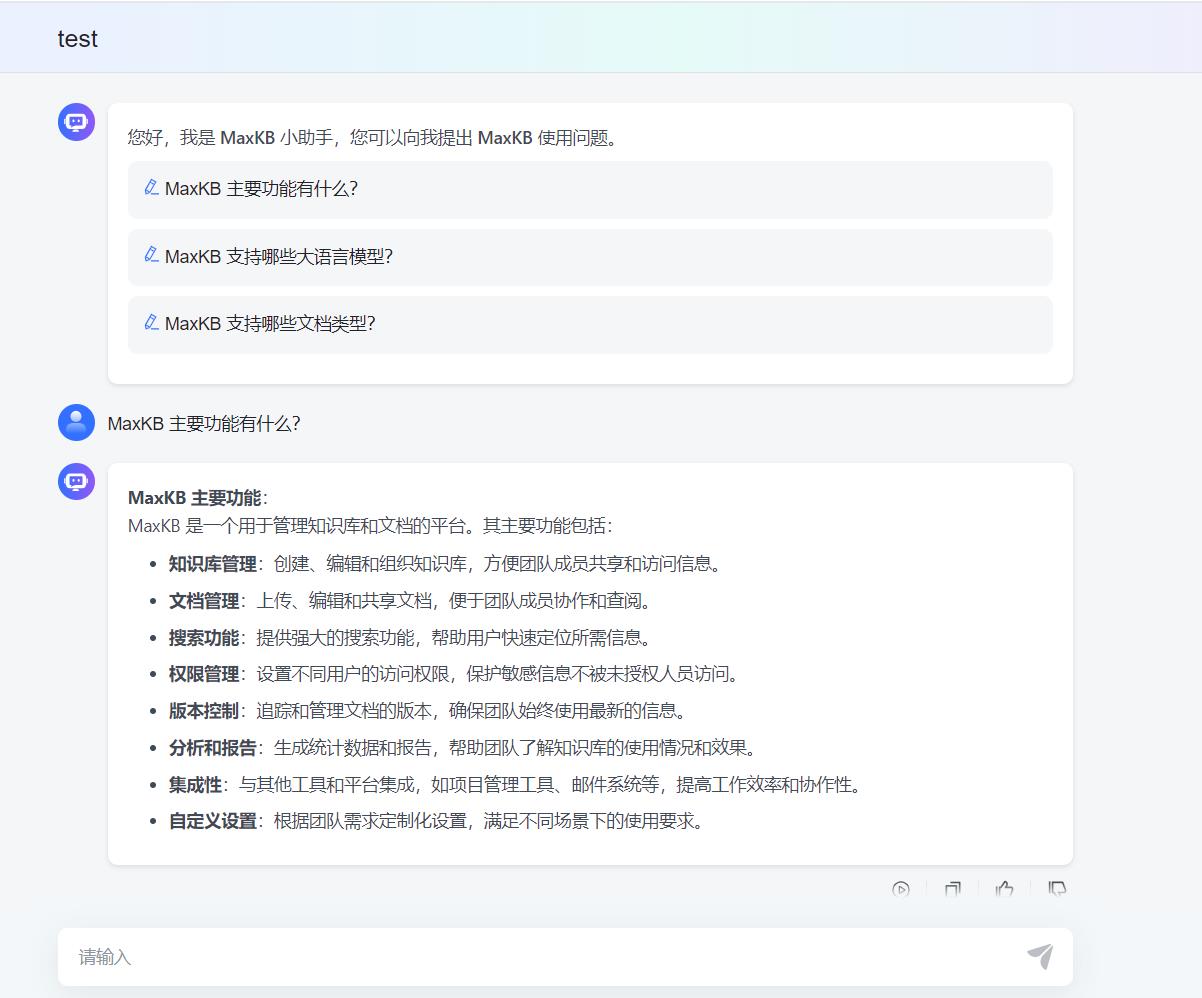Click the 搜索功能 bullet item

click(x=410, y=638)
